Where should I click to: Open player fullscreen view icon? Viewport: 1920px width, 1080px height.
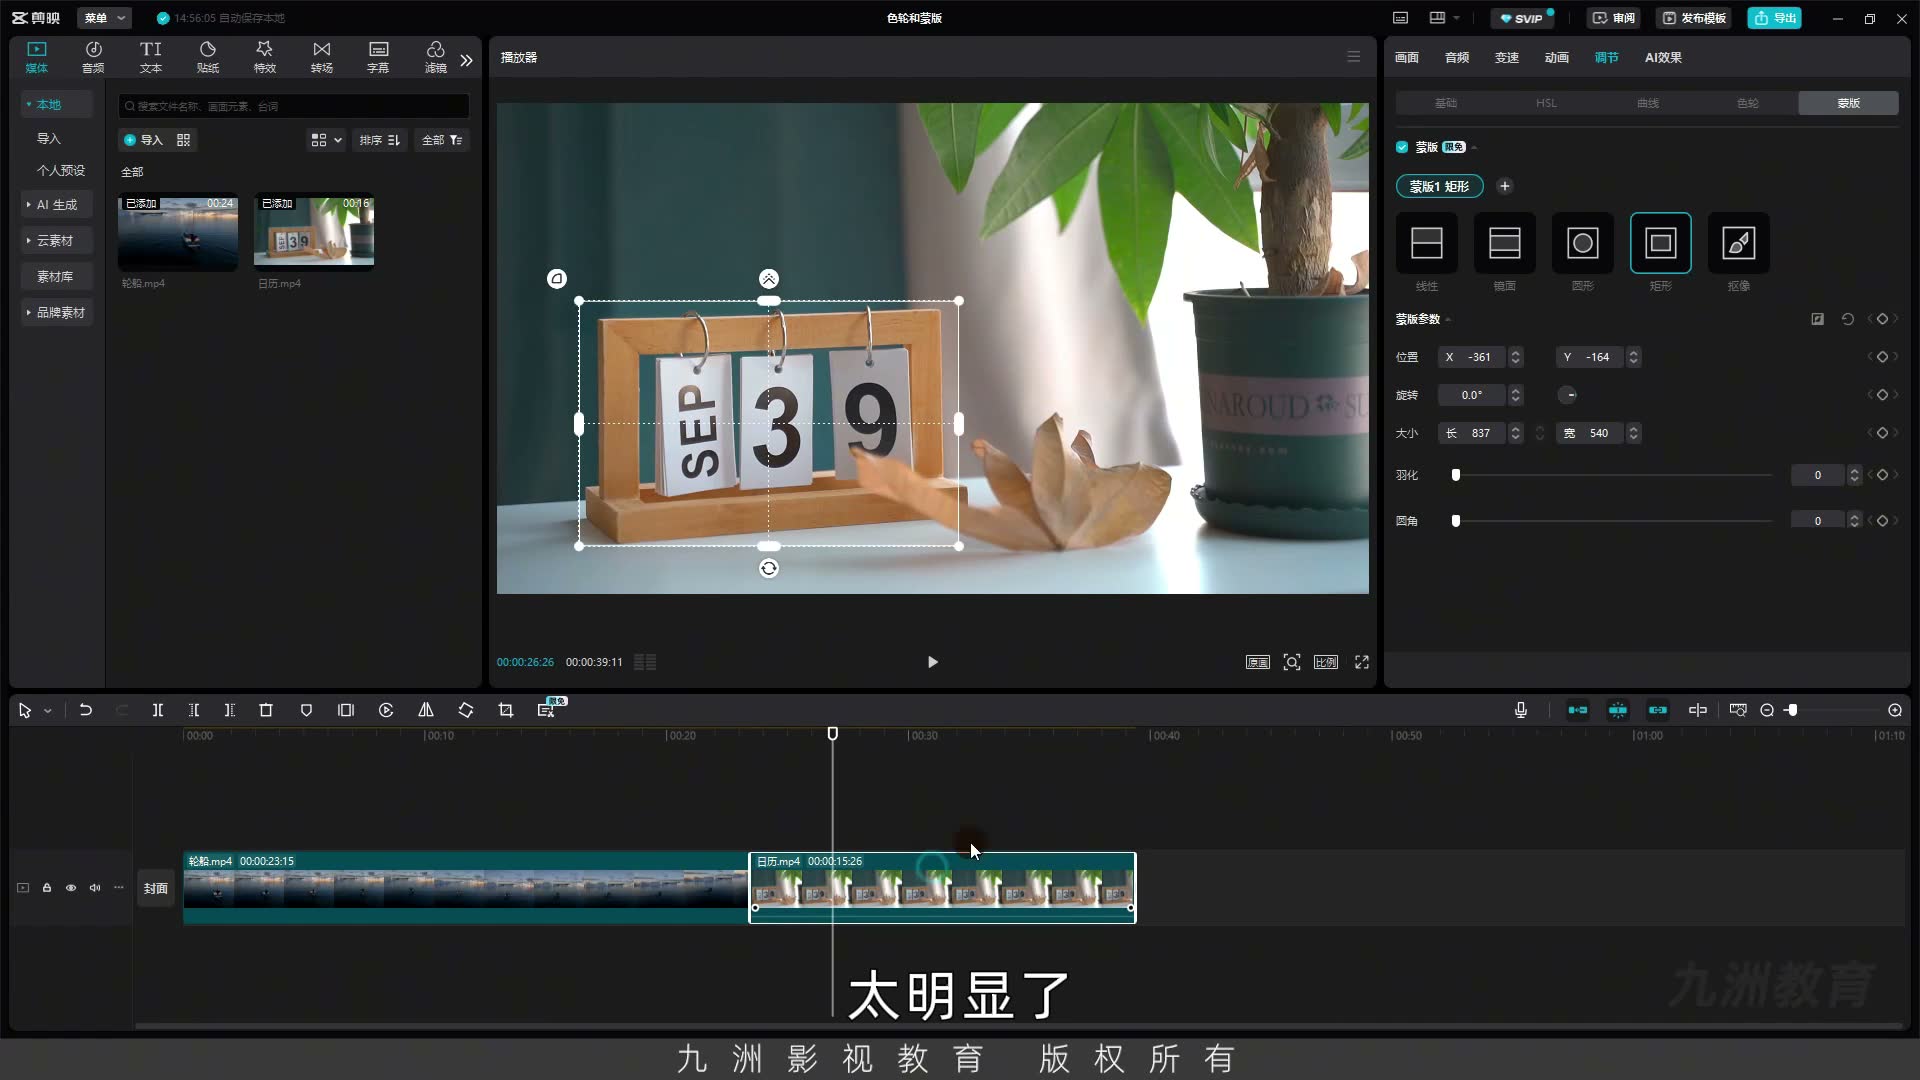pyautogui.click(x=1362, y=662)
